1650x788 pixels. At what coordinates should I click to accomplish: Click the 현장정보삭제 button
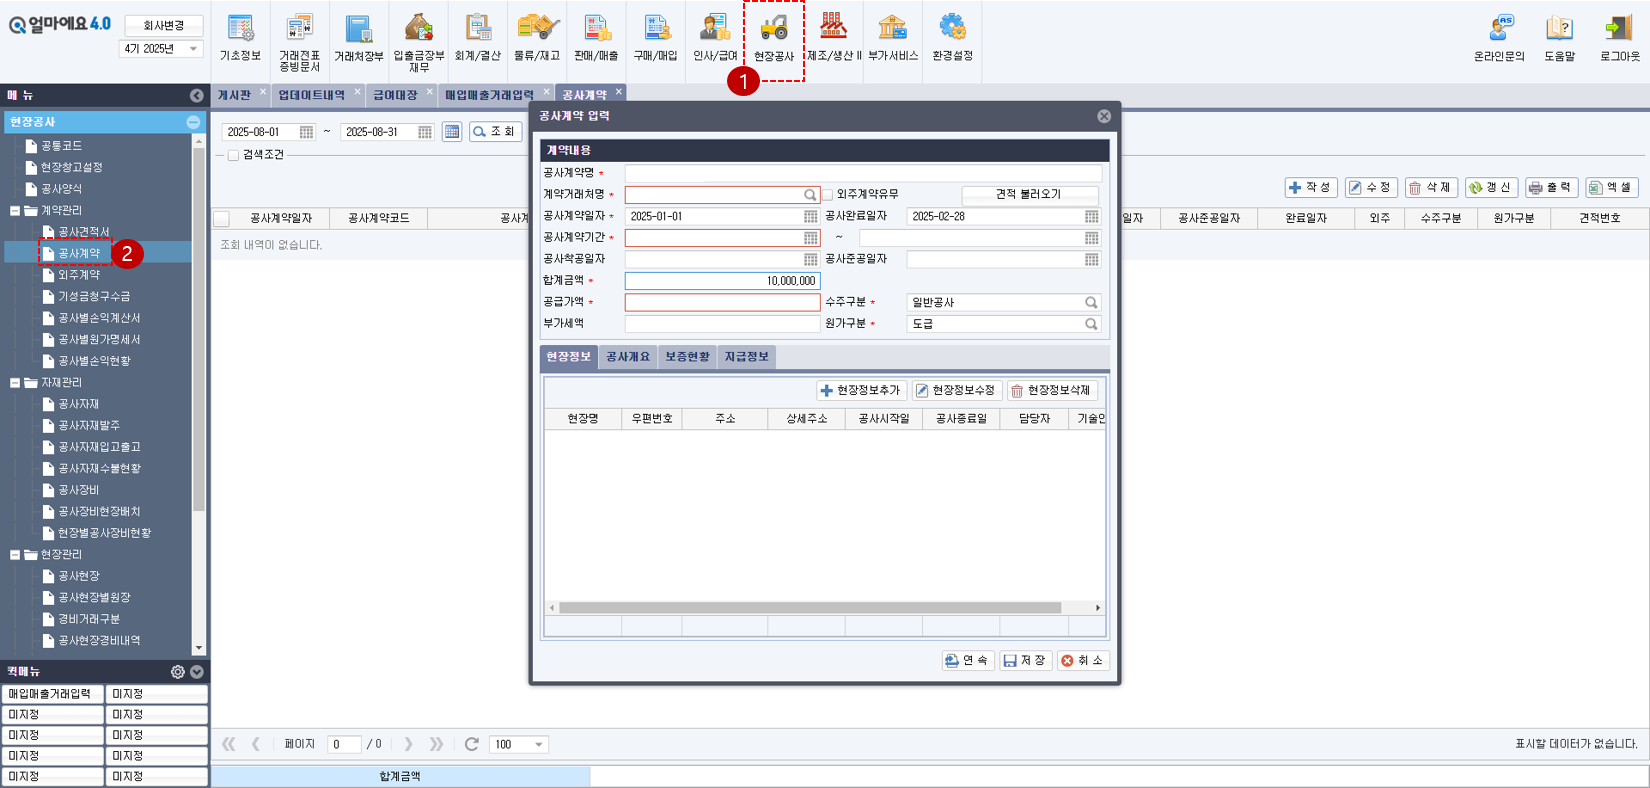click(x=1052, y=390)
